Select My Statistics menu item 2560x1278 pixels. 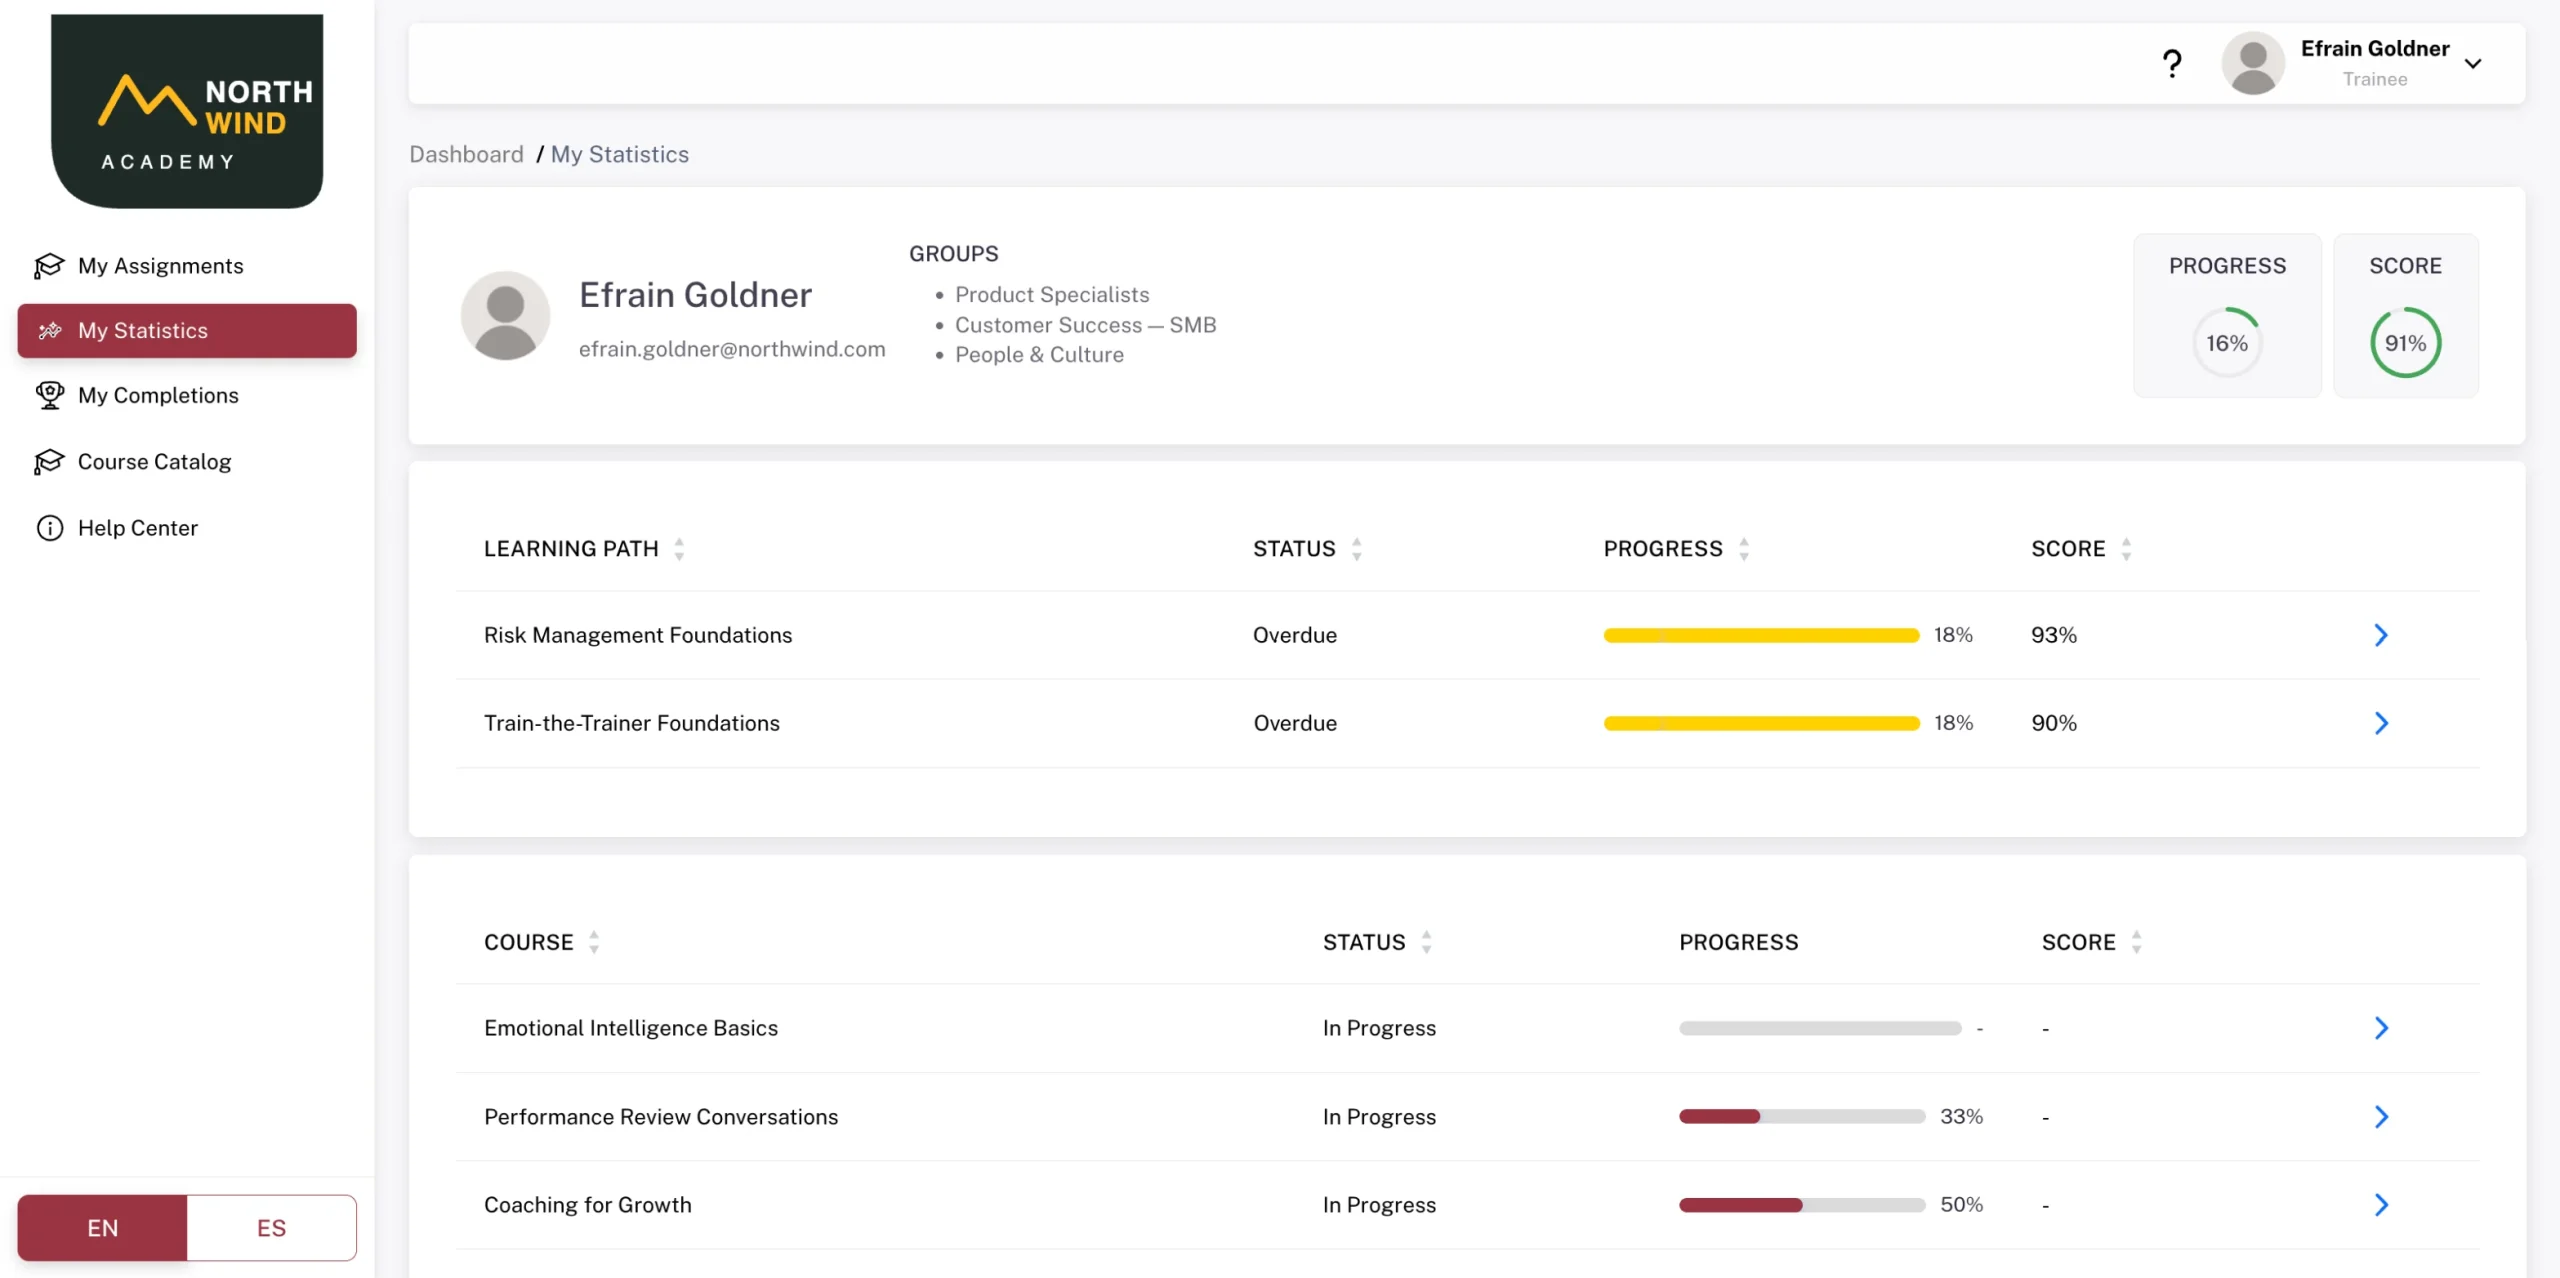(x=187, y=331)
